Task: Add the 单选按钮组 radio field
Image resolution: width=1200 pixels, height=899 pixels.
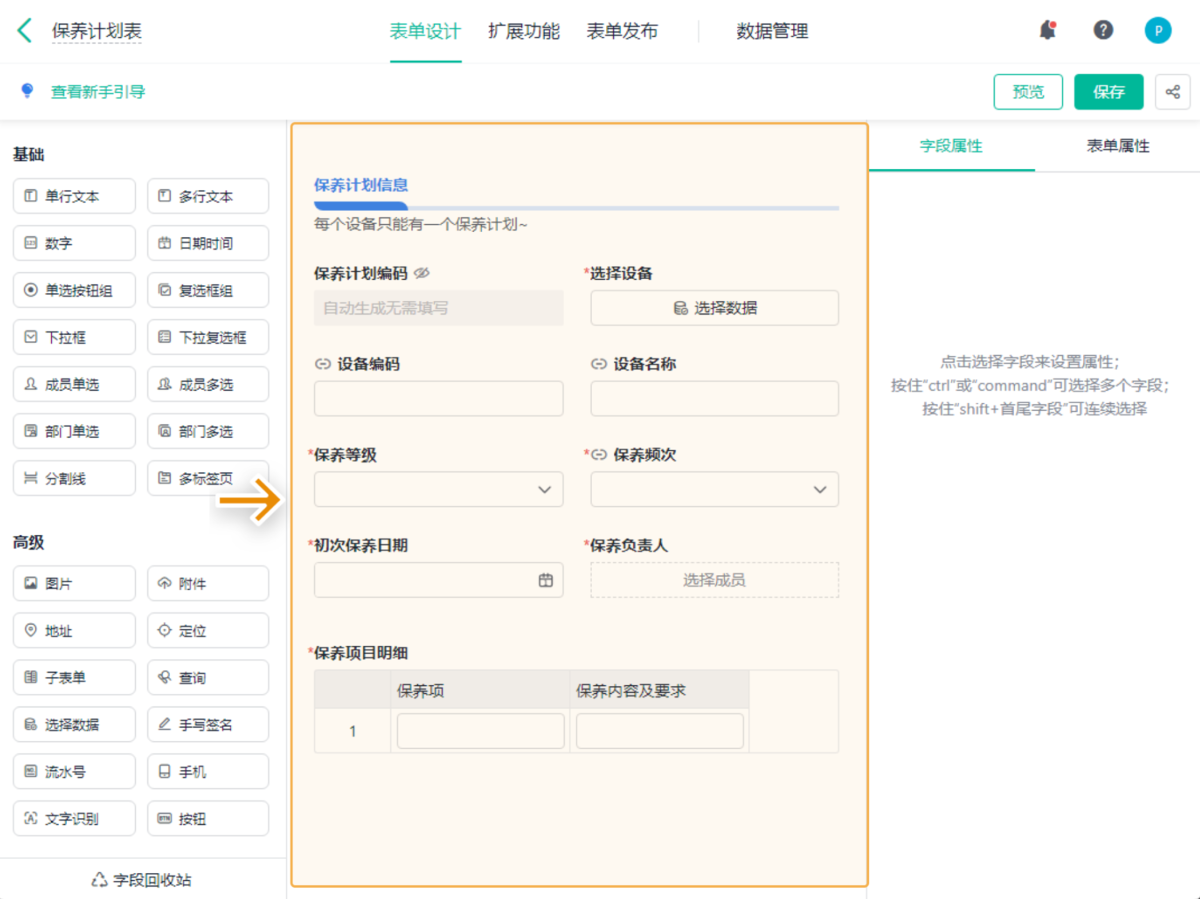Action: 74,291
